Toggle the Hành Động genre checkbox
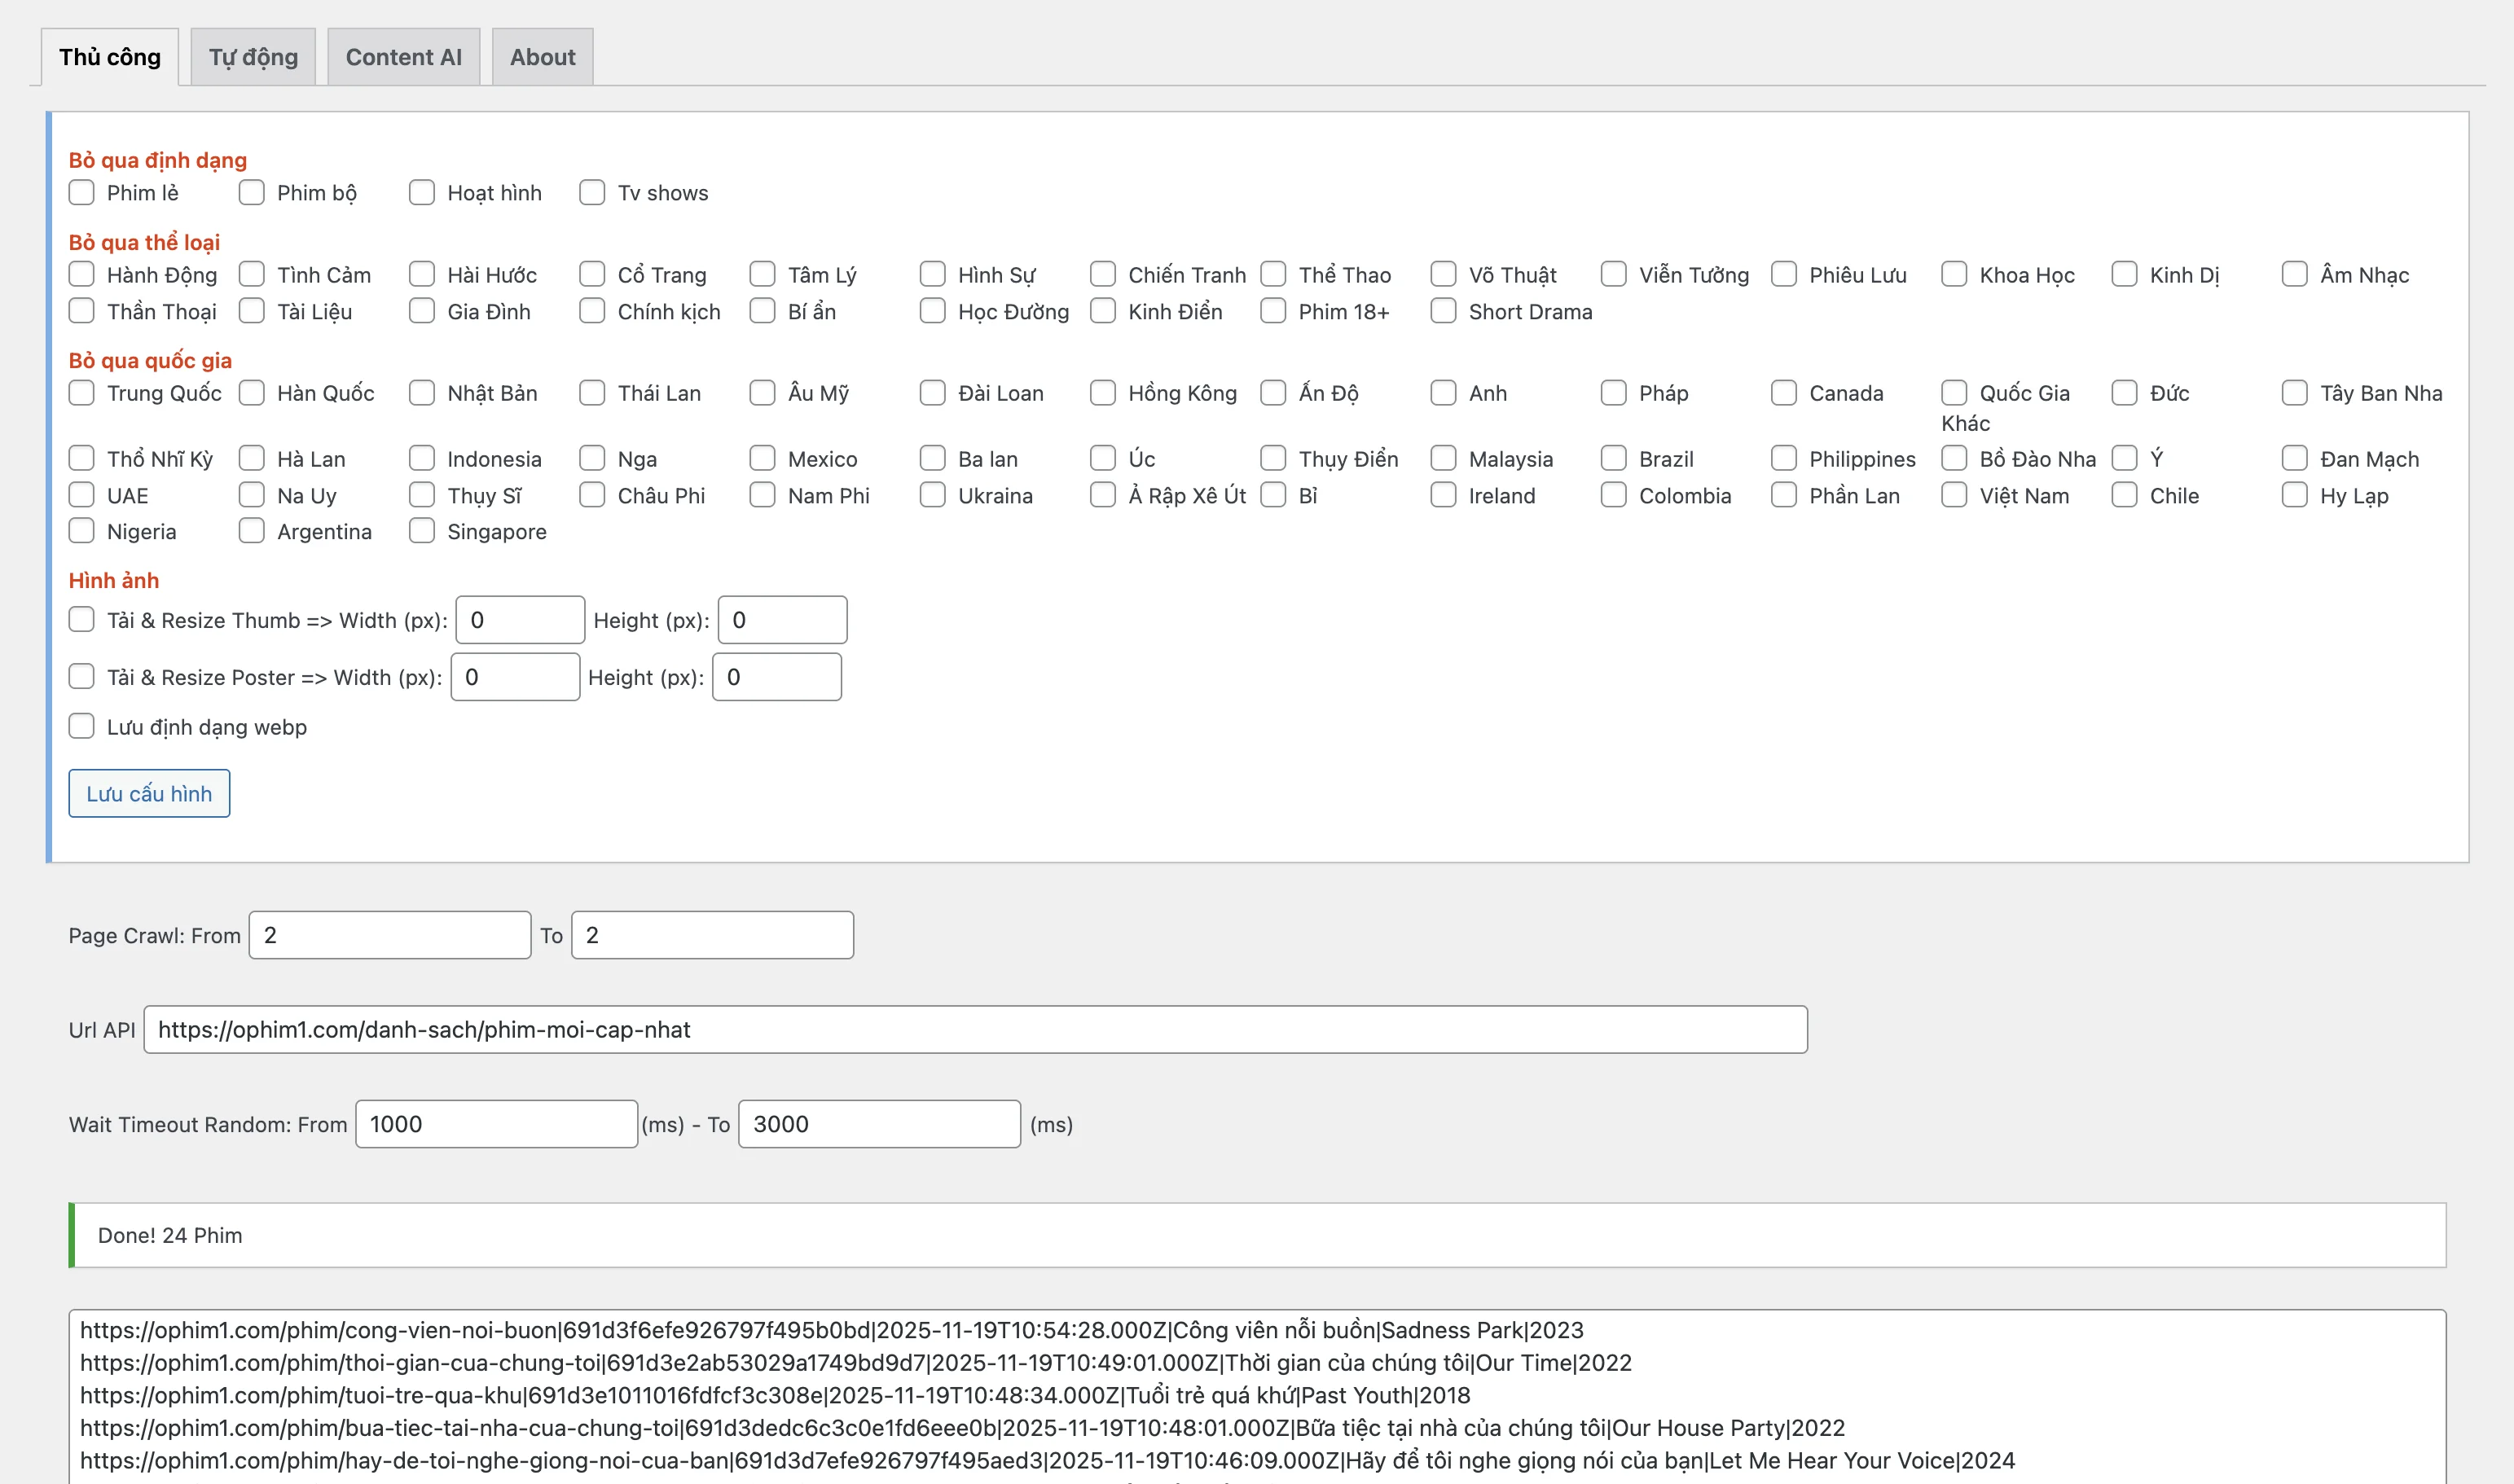 pos(81,274)
